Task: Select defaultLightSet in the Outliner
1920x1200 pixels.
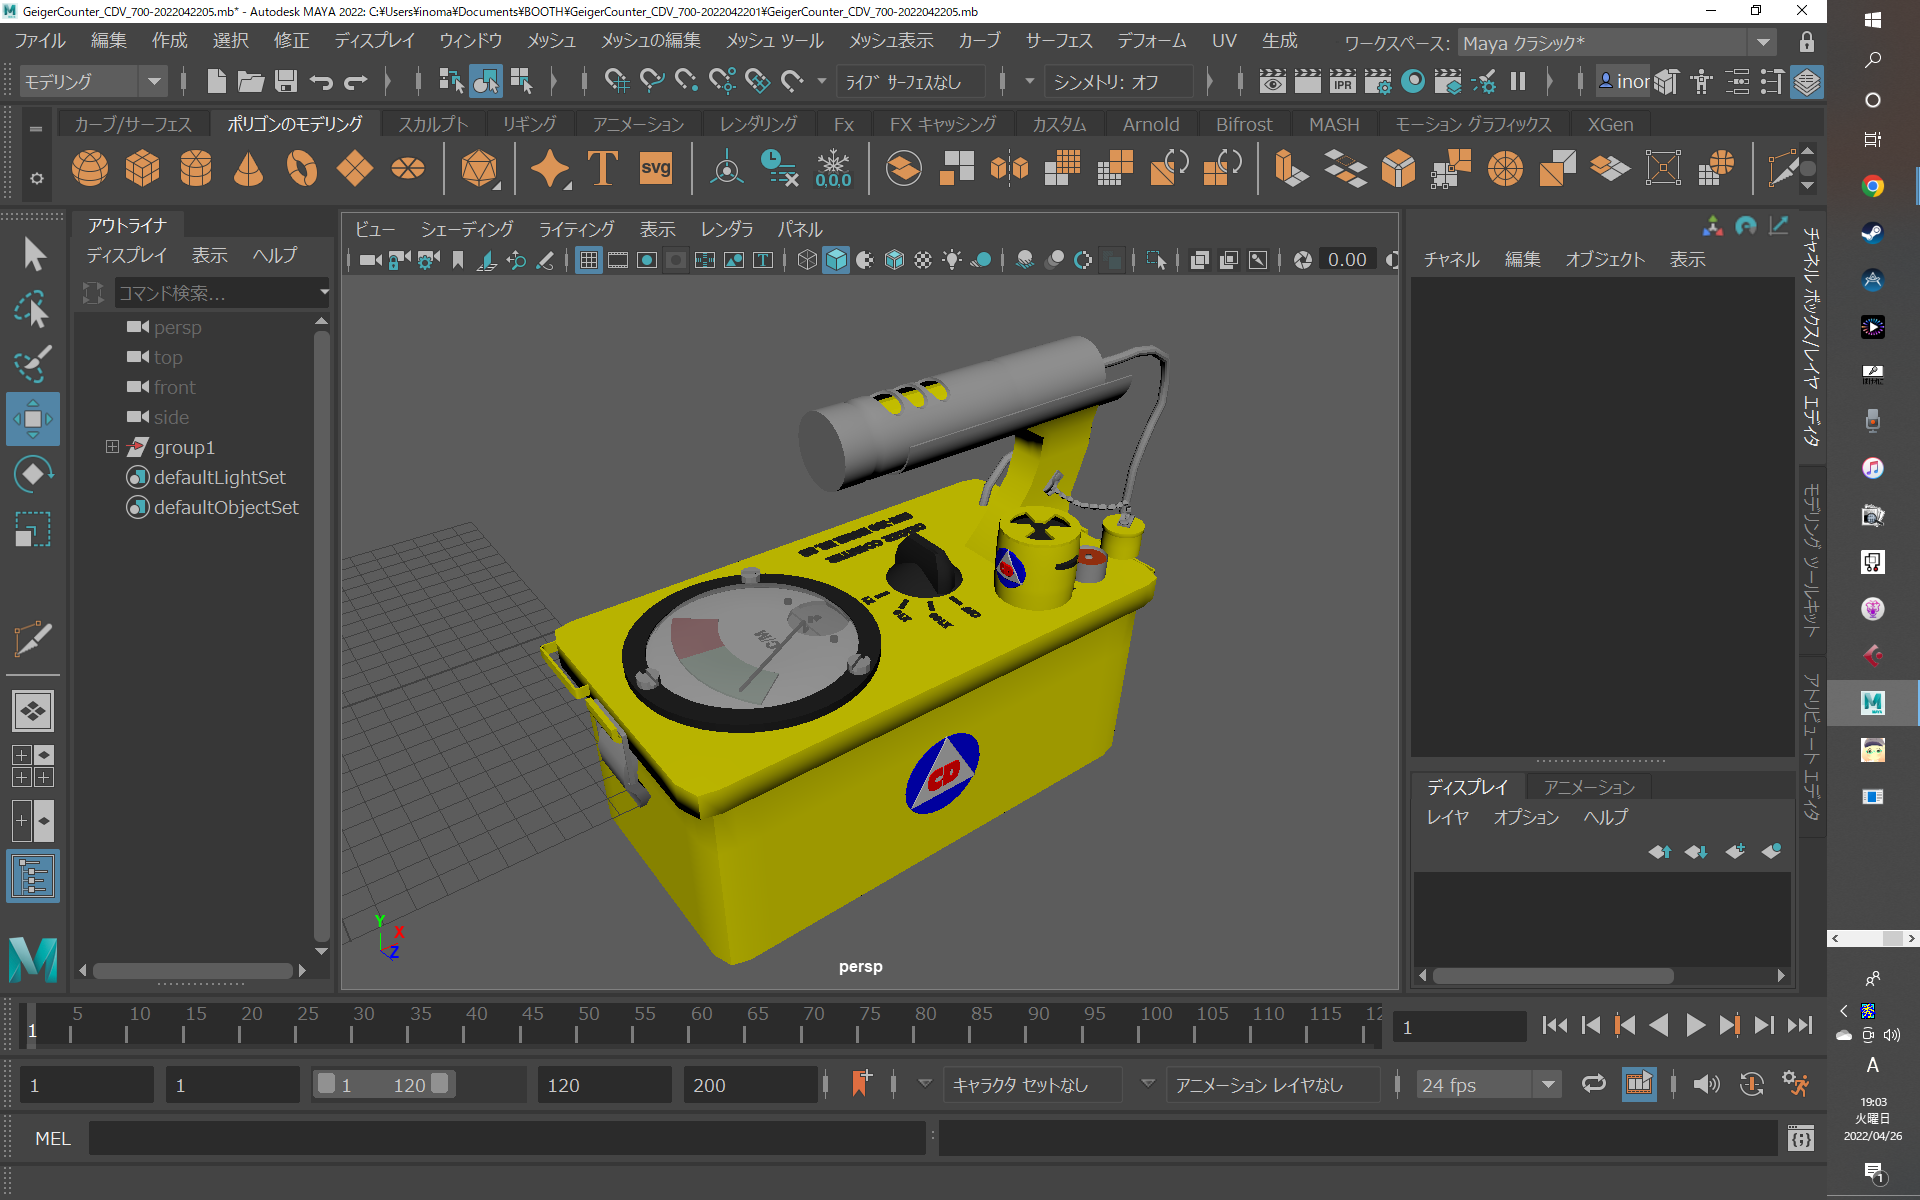Action: 219,477
